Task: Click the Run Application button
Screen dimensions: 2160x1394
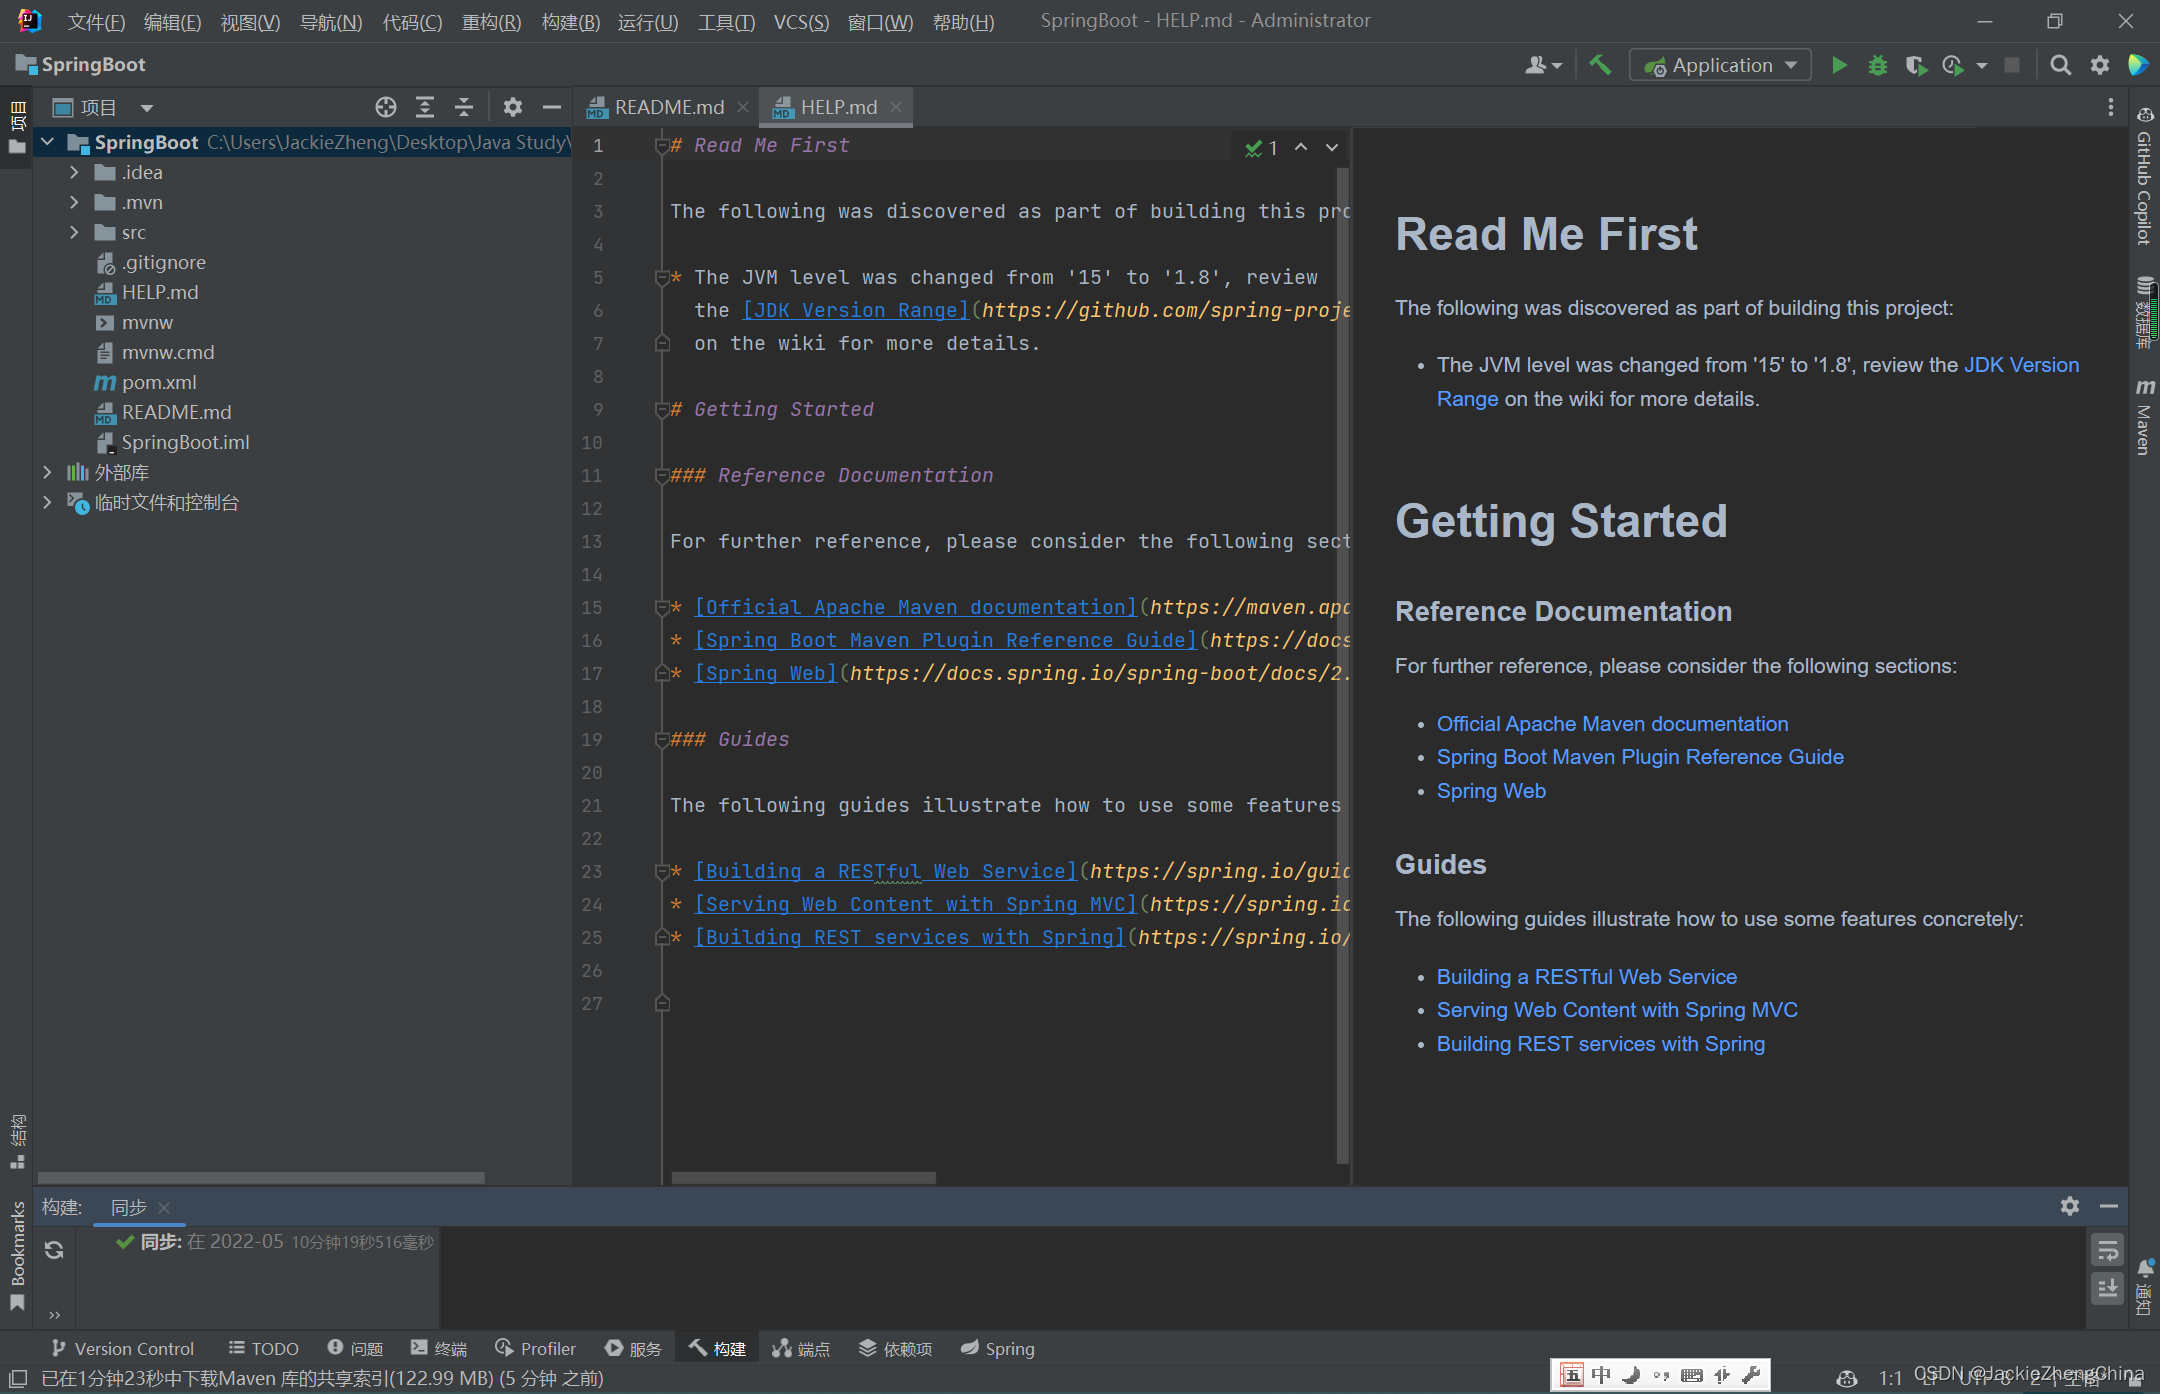Action: 1839,63
